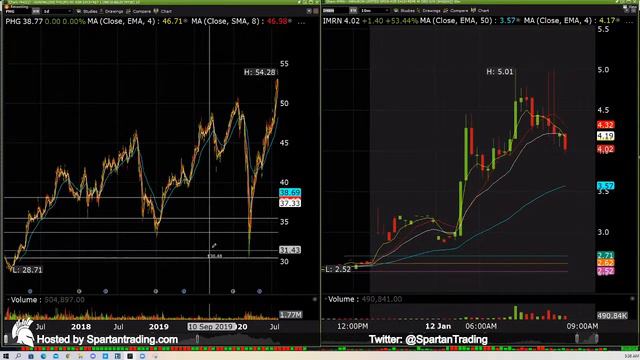Open Compare menu on IMRN chart
The width and height of the screenshot is (640, 360).
coord(456,11)
